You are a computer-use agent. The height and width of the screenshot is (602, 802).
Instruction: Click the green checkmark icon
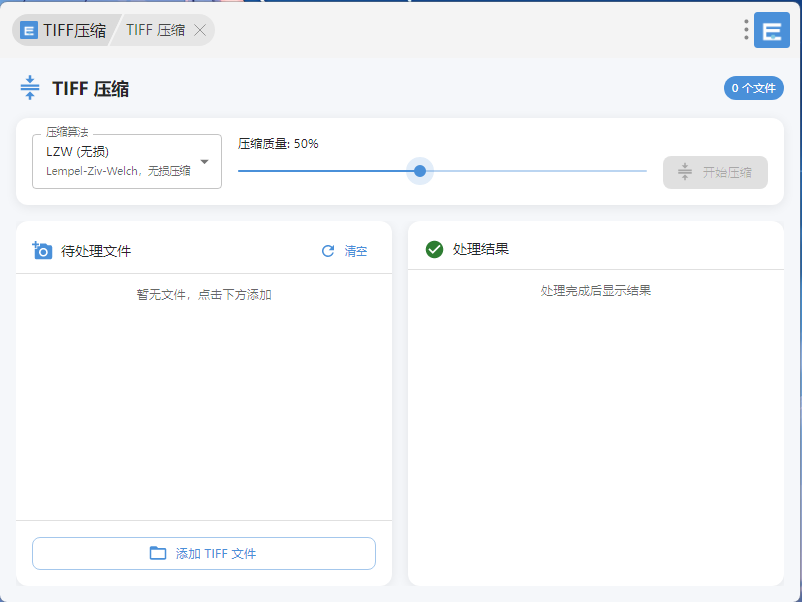(x=434, y=249)
